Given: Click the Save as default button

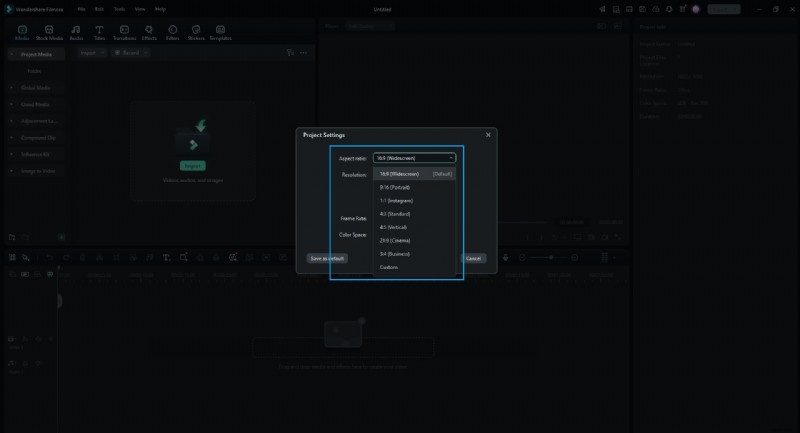Looking at the screenshot, I should click(327, 258).
